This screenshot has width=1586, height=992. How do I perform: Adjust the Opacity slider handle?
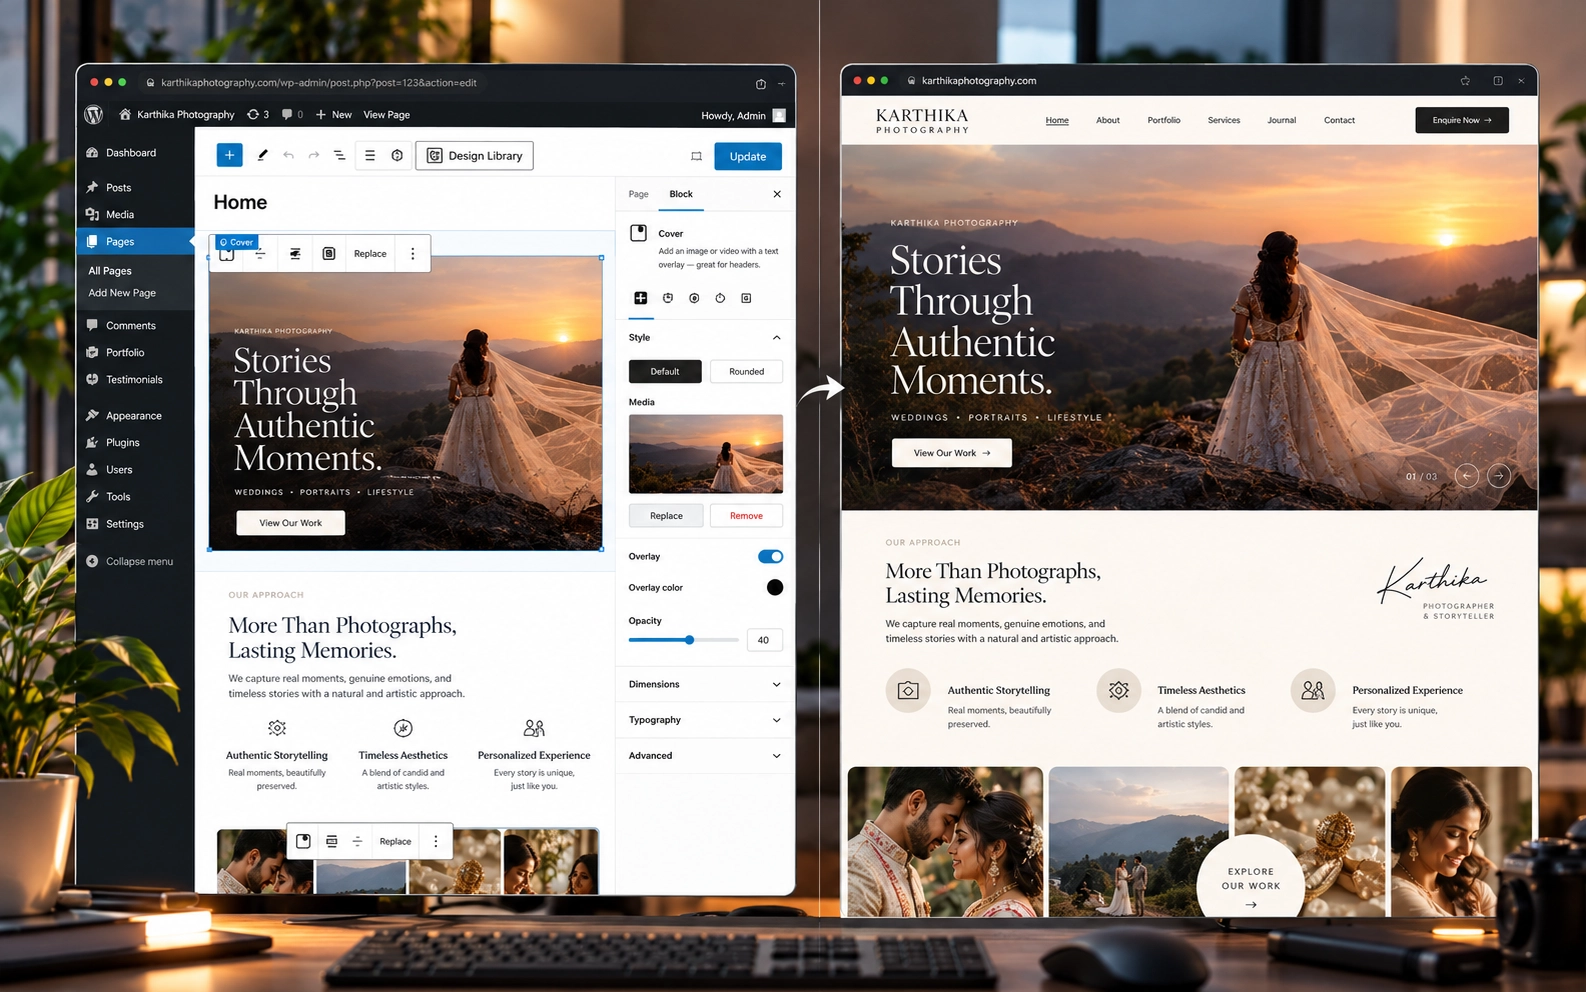(689, 640)
